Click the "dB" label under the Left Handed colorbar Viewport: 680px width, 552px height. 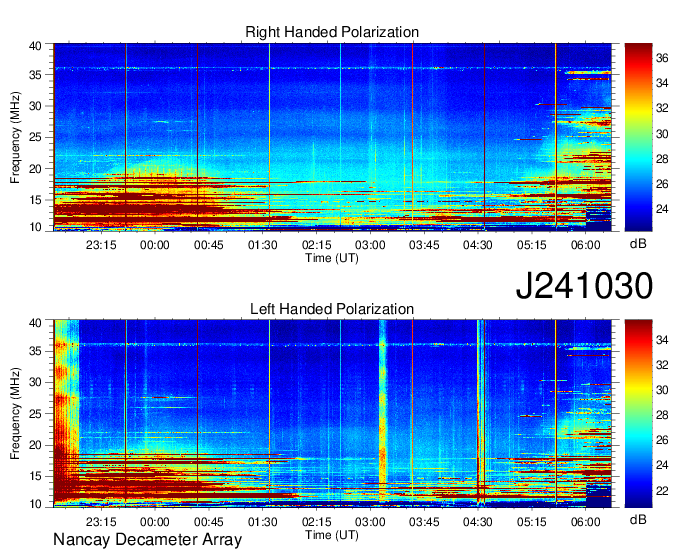638,519
